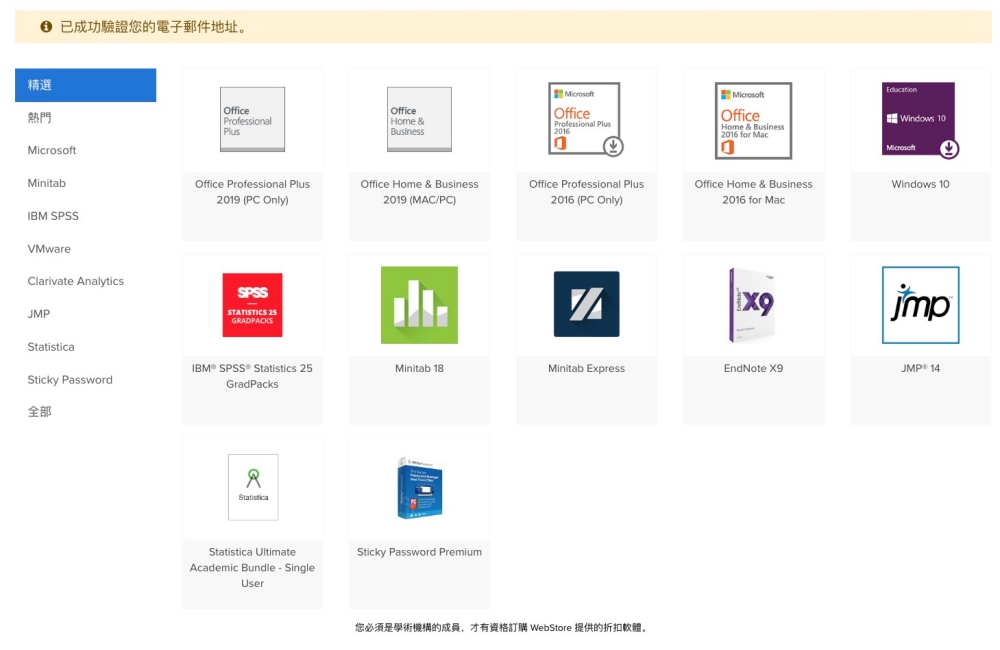The height and width of the screenshot is (650, 1000).
Task: Click the Office Professional Plus 2016 title link
Action: pos(586,192)
